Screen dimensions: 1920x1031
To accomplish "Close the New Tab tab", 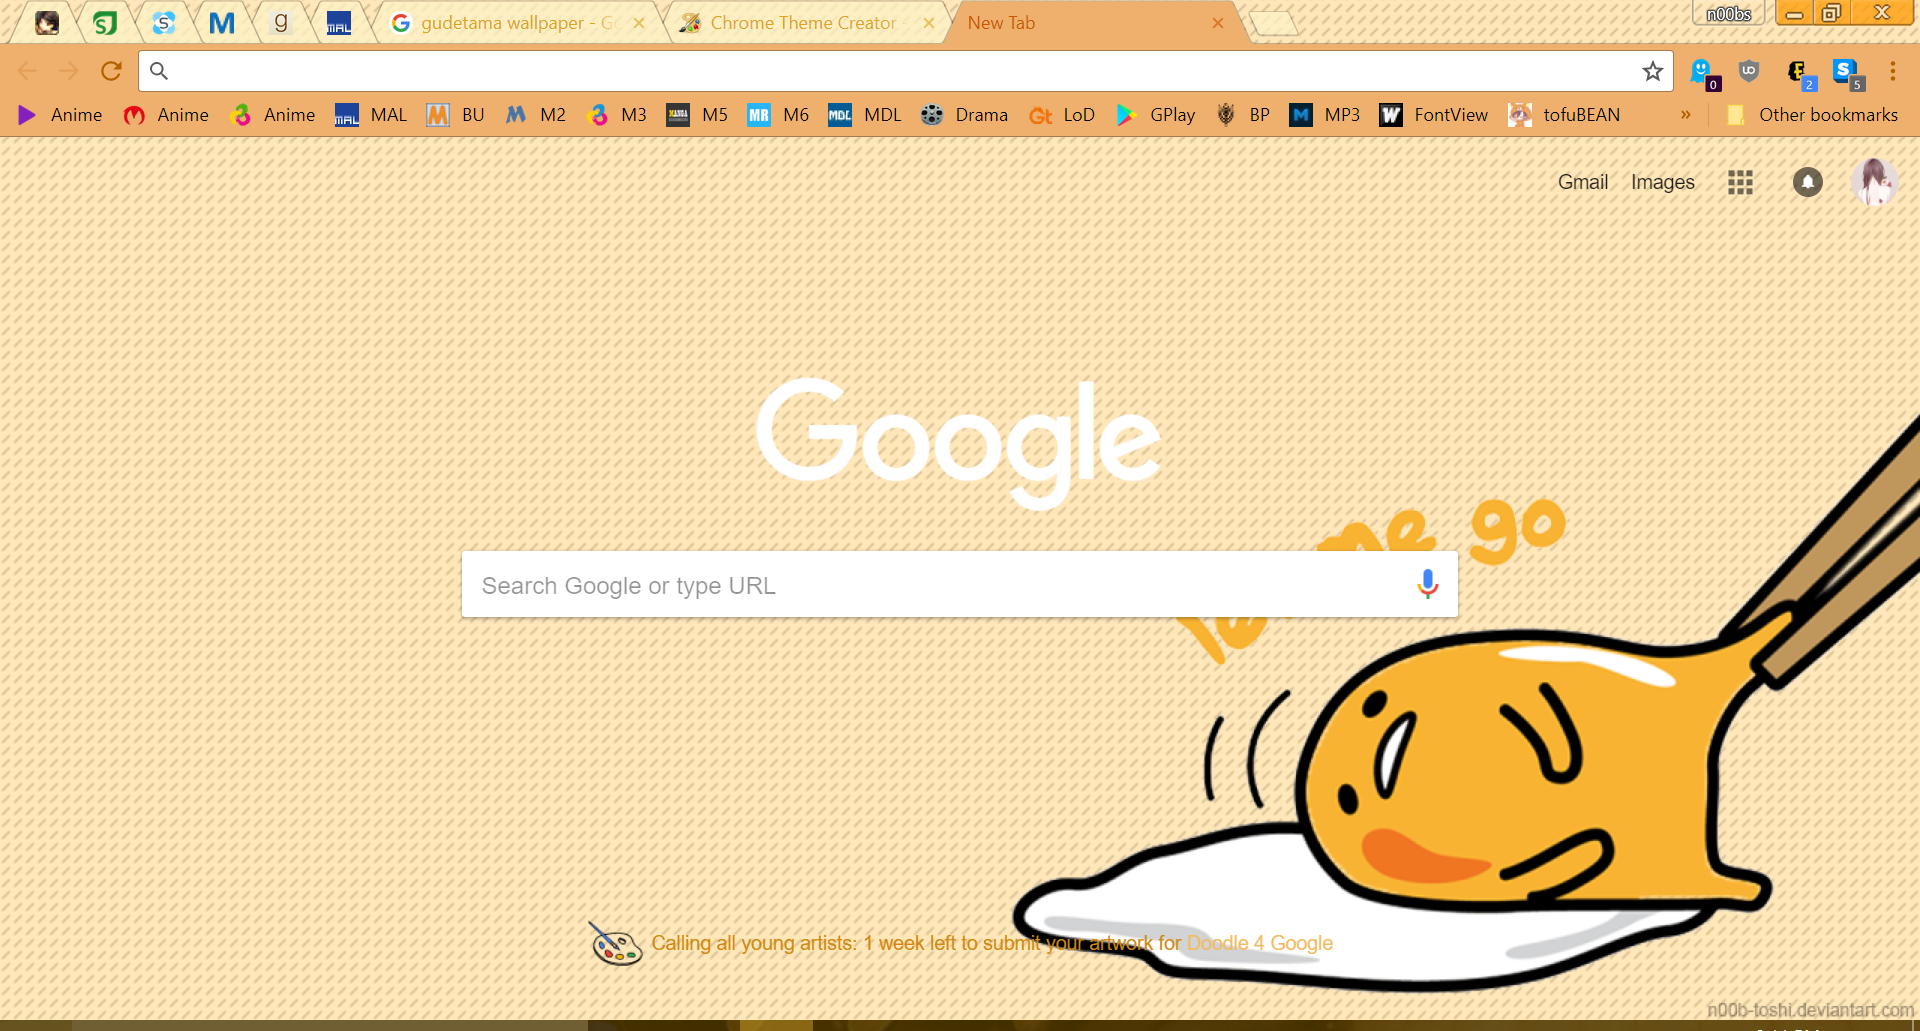I will (x=1218, y=23).
